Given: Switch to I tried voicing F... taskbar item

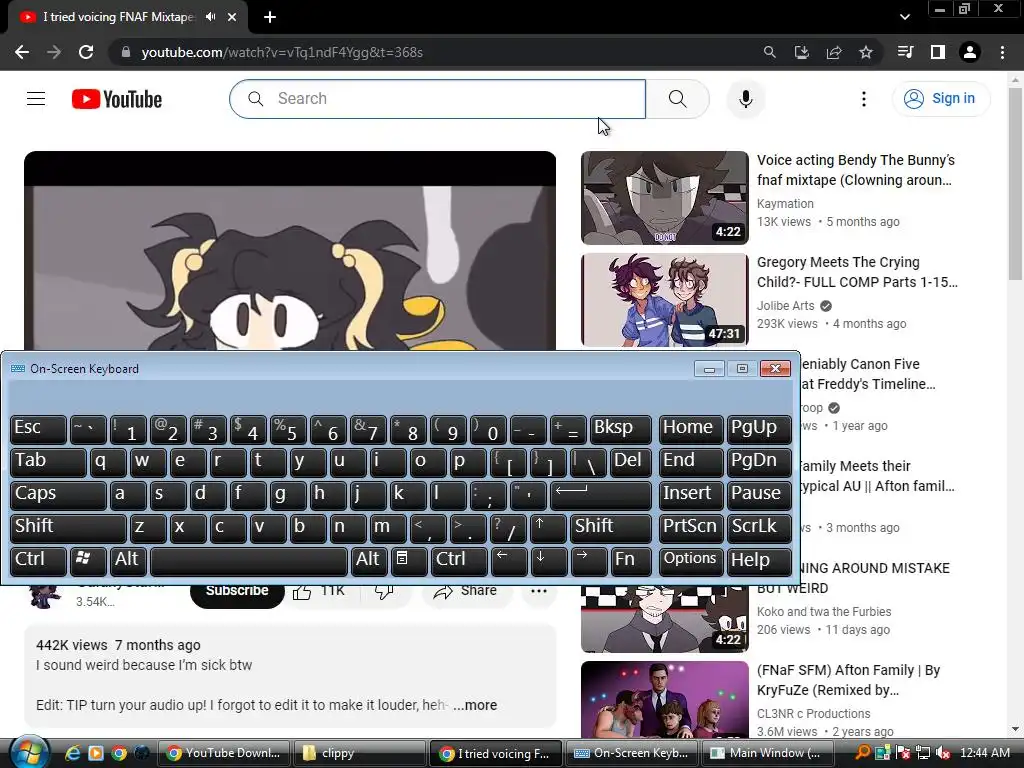Looking at the screenshot, I should coord(495,753).
